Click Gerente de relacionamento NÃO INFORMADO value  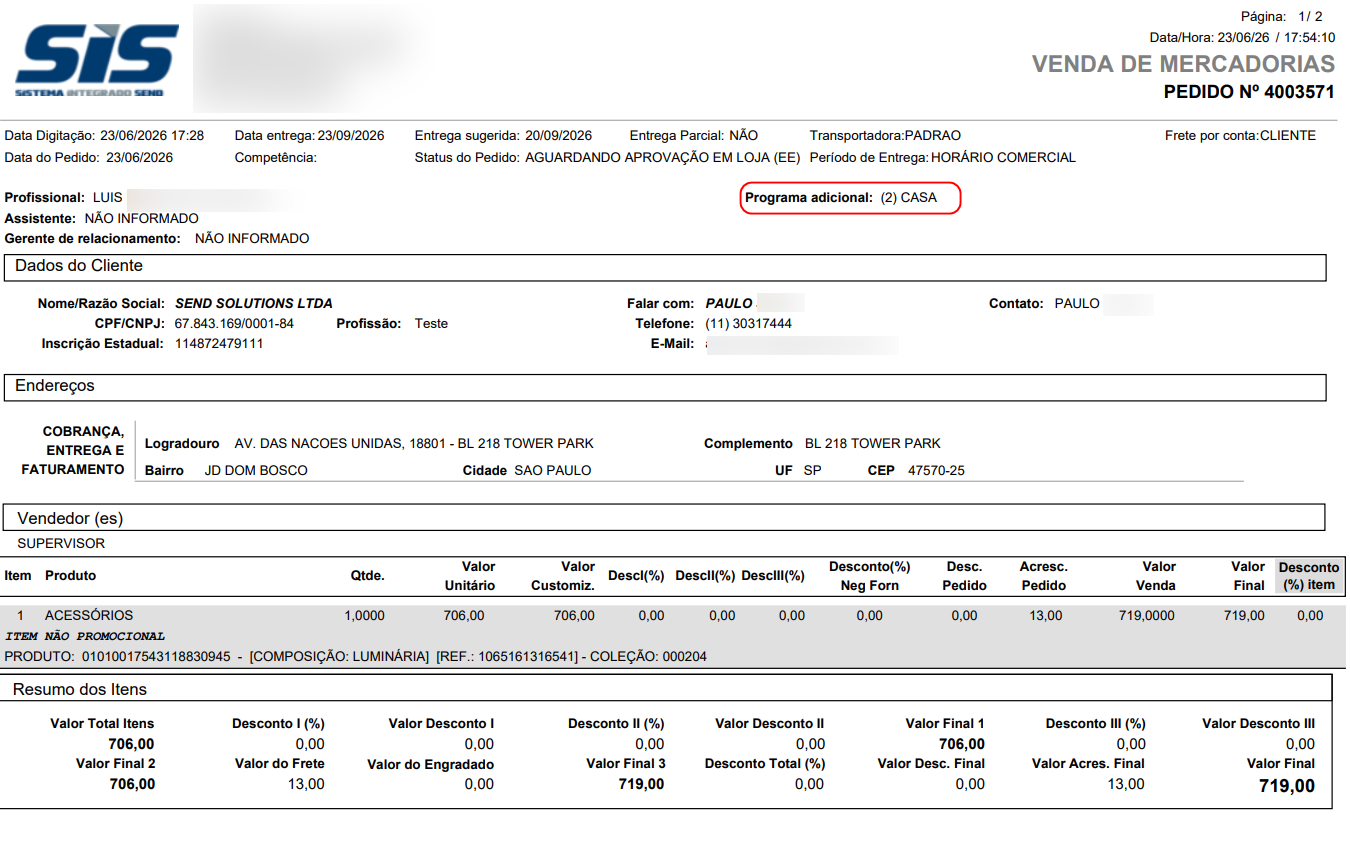coord(252,238)
